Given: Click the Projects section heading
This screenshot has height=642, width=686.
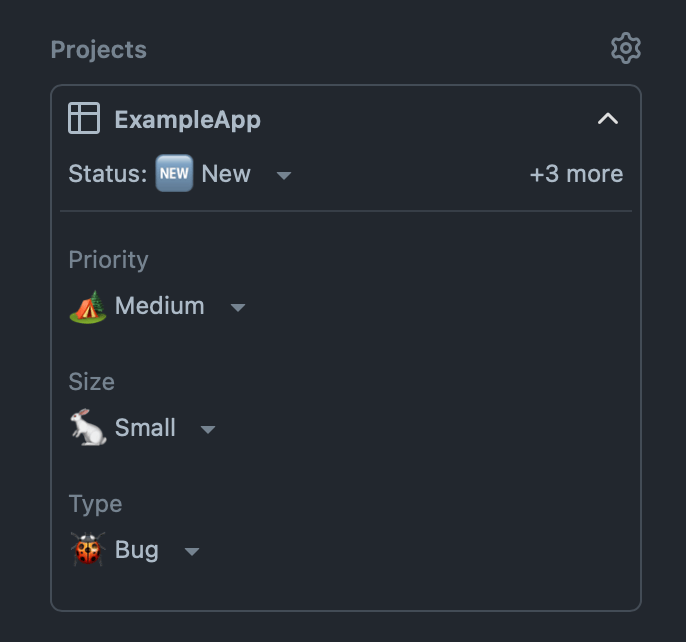Looking at the screenshot, I should pyautogui.click(x=98, y=50).
